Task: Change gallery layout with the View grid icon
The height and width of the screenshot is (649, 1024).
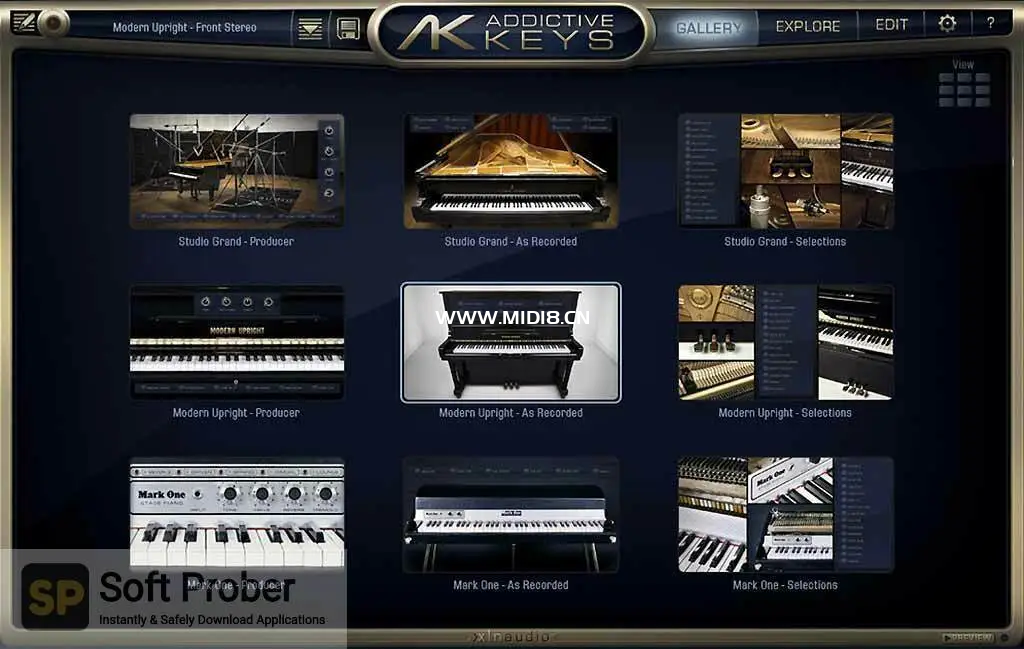Action: [x=964, y=89]
